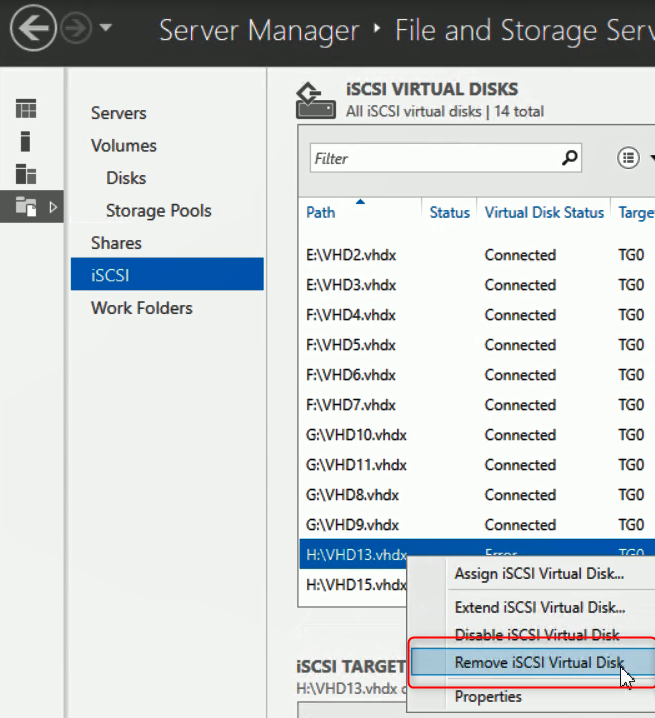Sort by the Path column header
Screen dimensions: 655x718
coord(321,212)
